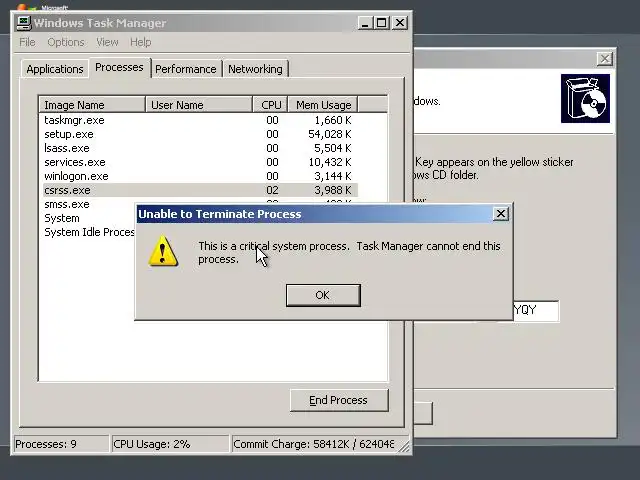Click the Processes: 9 status bar entry

point(61,444)
